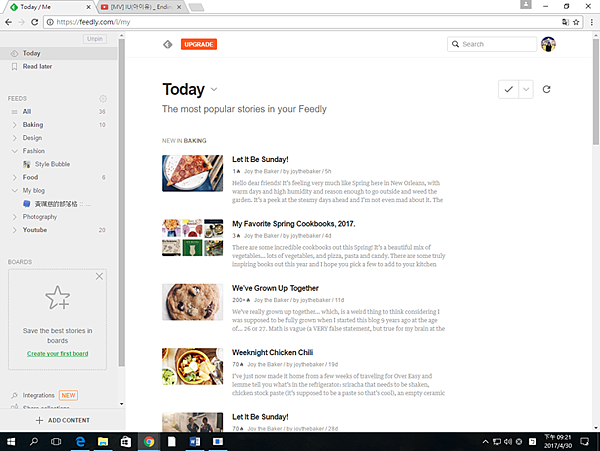Expand the Photography category chevron

pyautogui.click(x=15, y=217)
